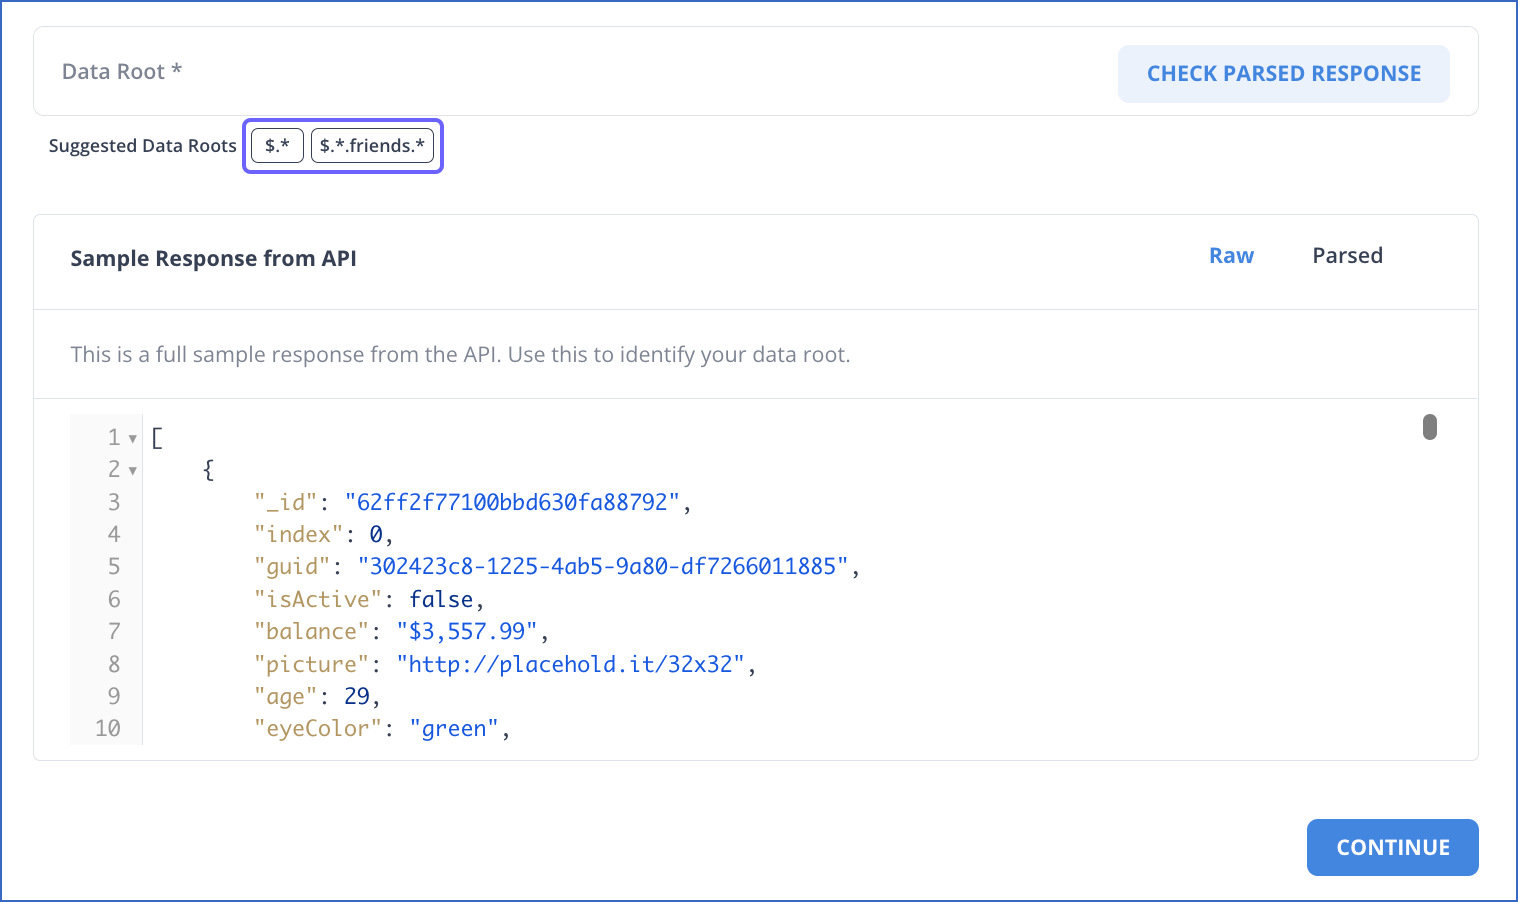Switch to the Raw tab
Viewport: 1518px width, 902px height.
click(1231, 256)
